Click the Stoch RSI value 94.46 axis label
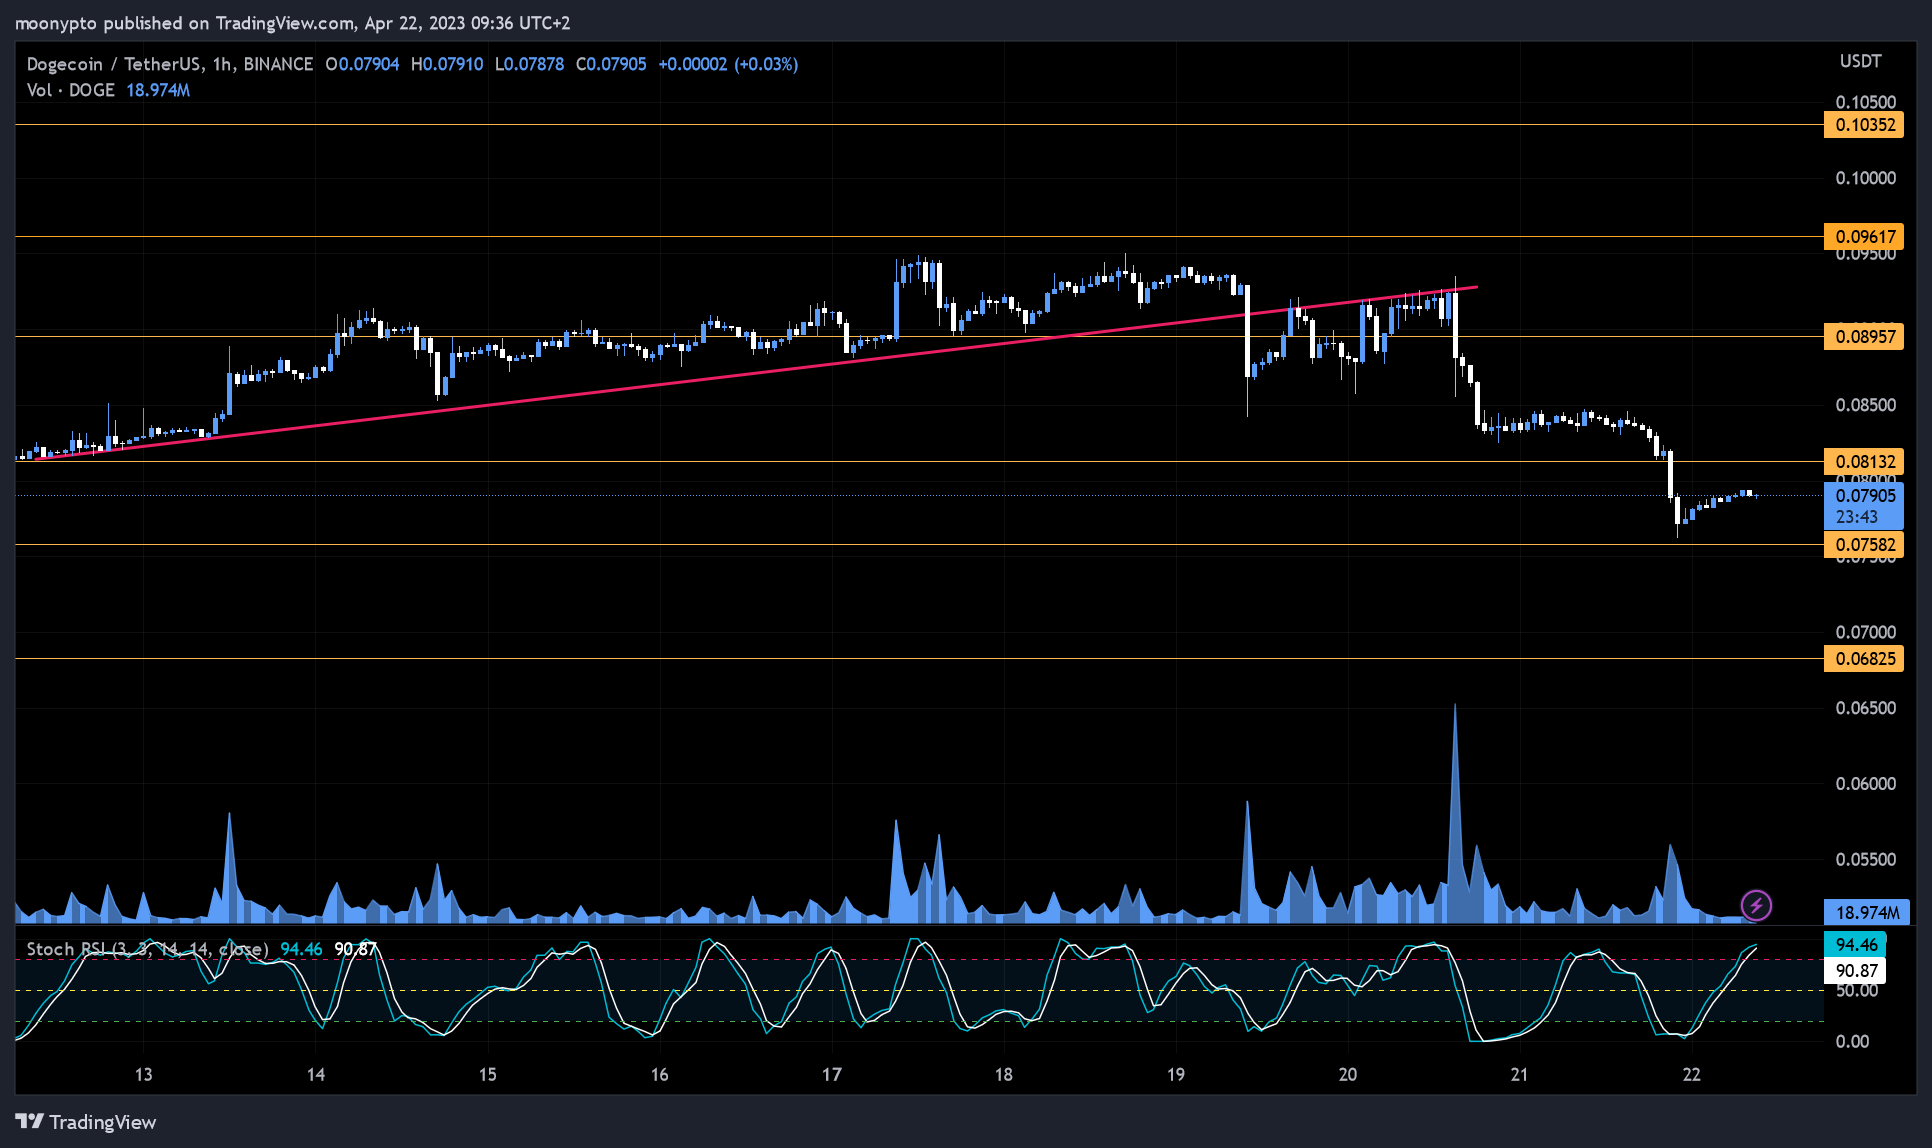 click(x=1855, y=945)
